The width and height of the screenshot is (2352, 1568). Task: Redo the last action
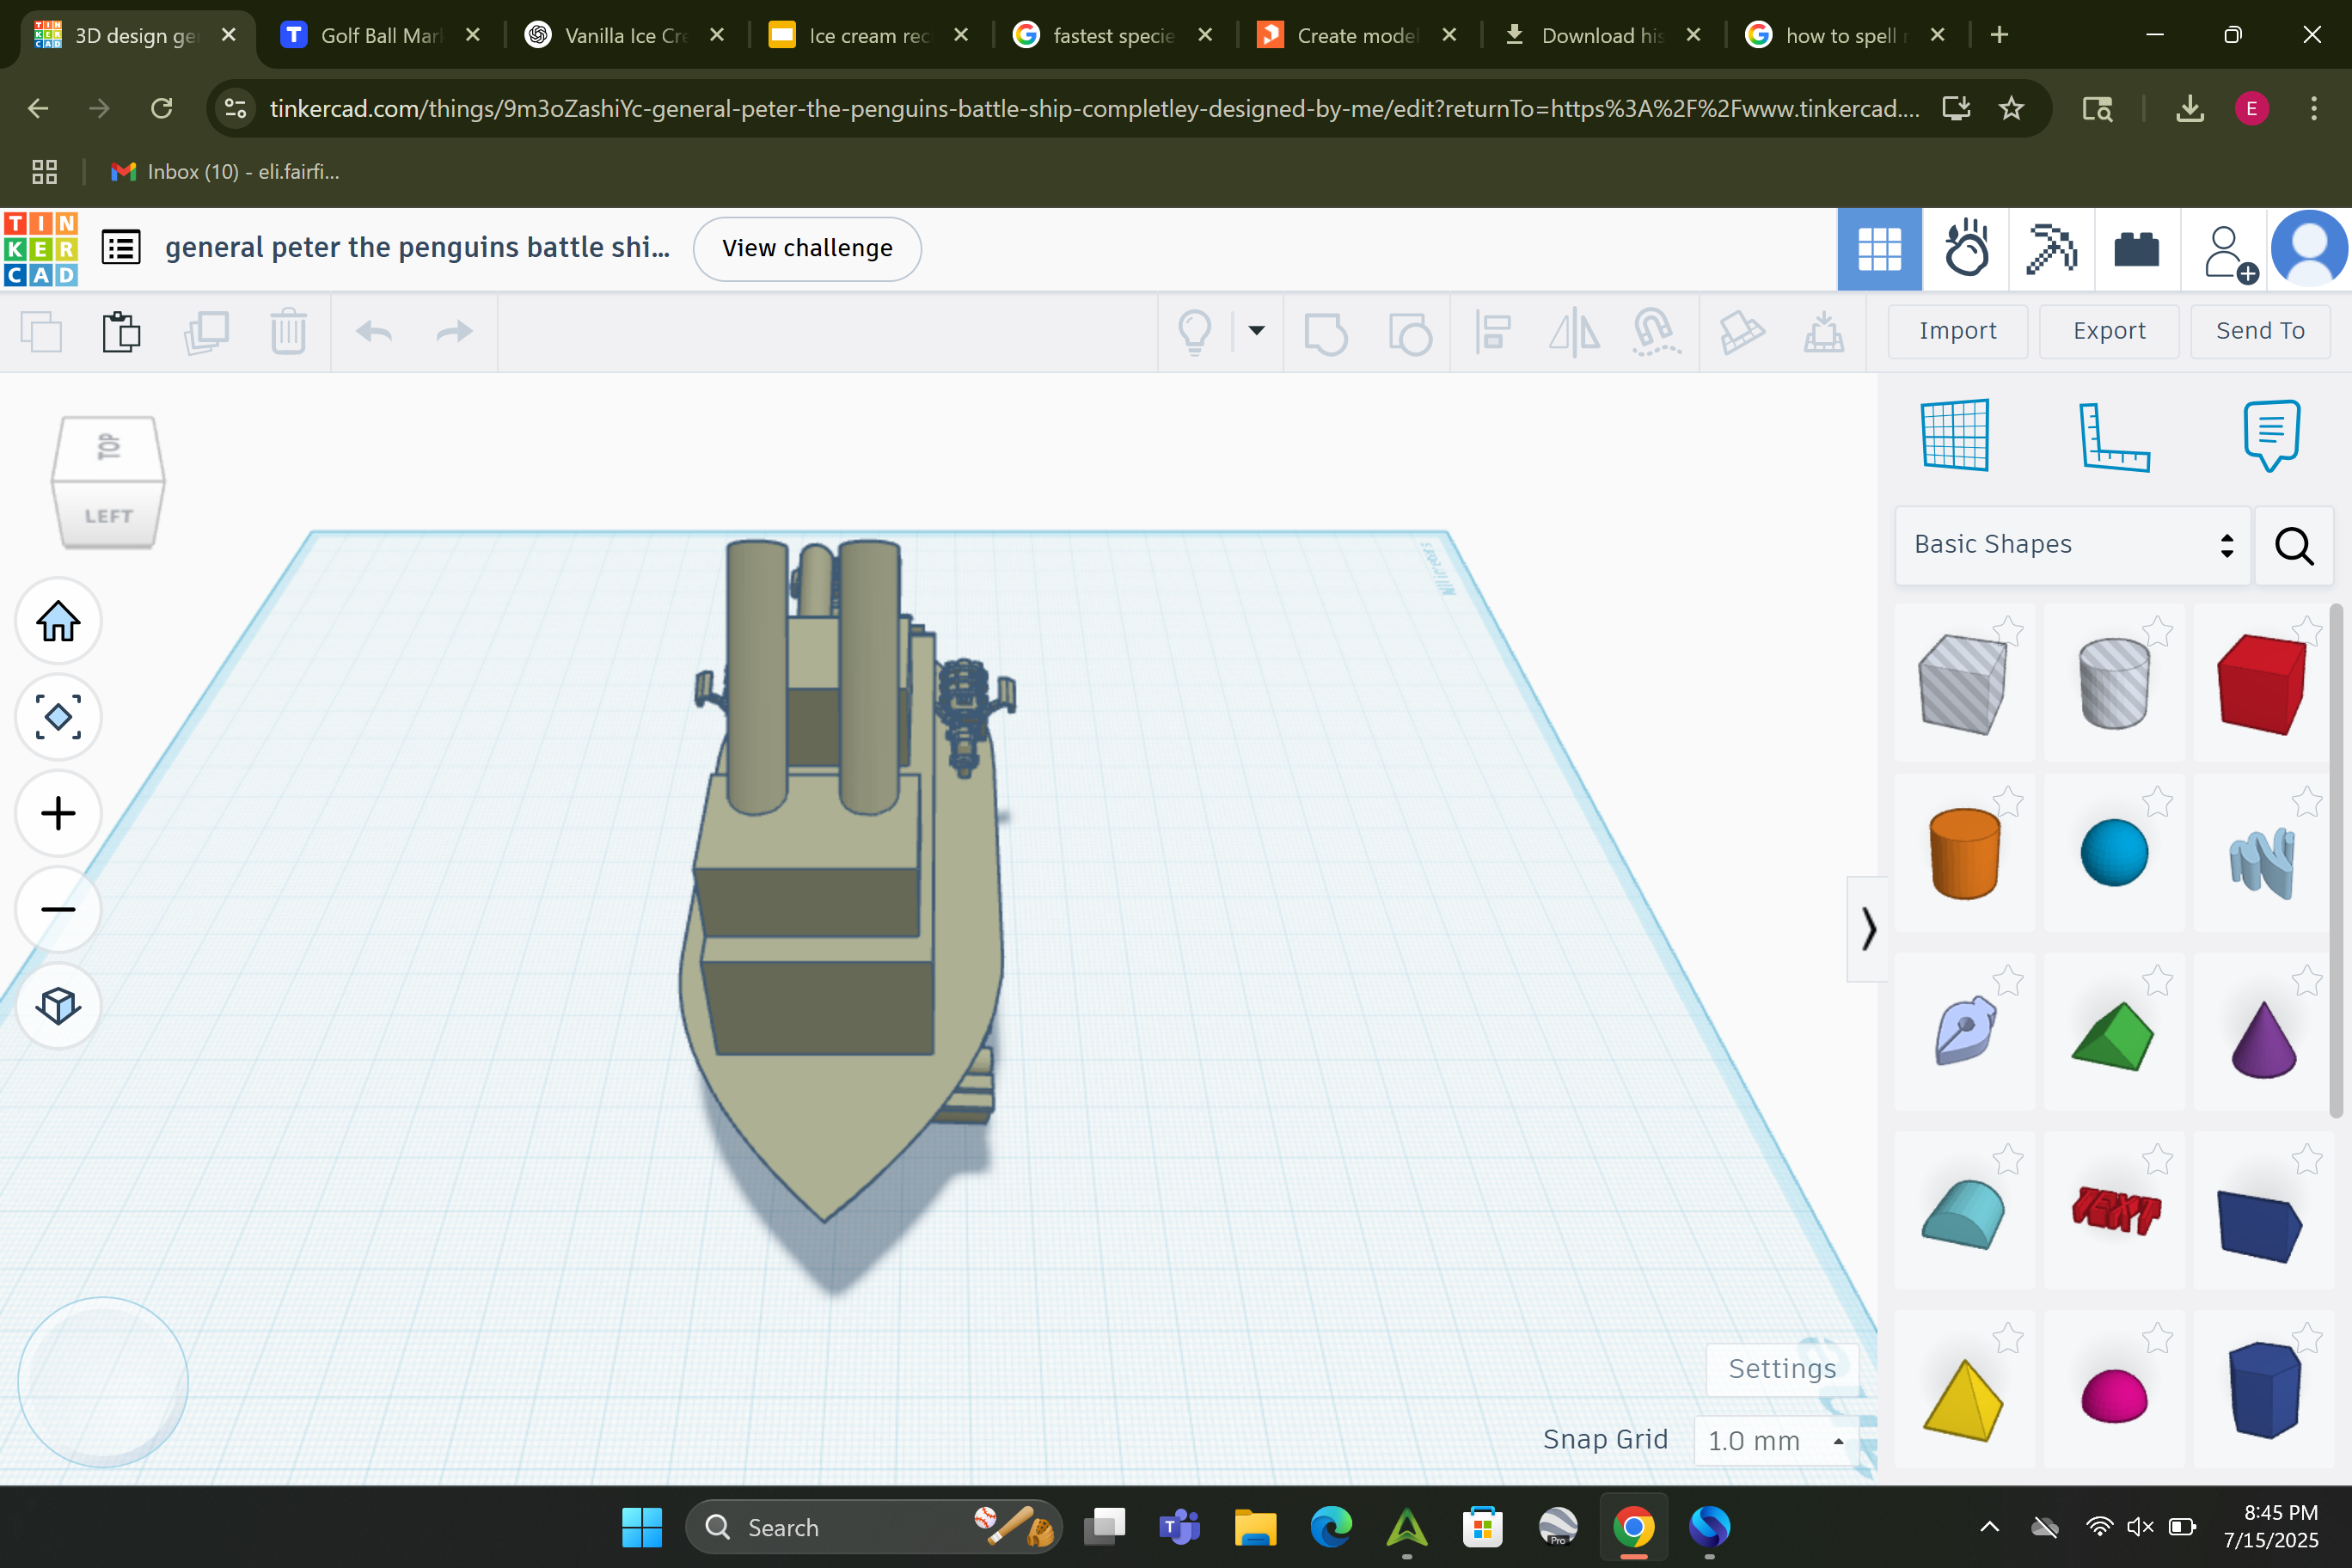(455, 331)
